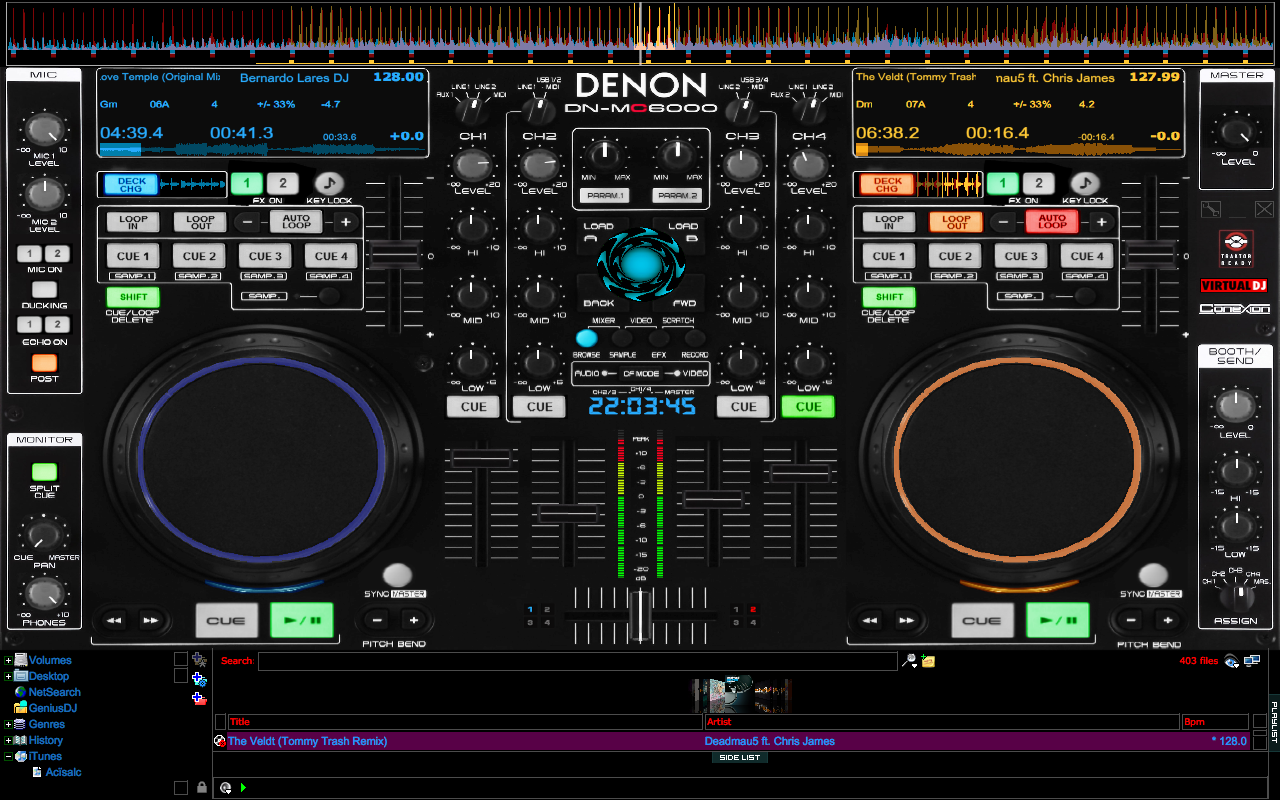Click the VIRTUAL DJ logo badge
The width and height of the screenshot is (1280, 800).
click(1234, 285)
